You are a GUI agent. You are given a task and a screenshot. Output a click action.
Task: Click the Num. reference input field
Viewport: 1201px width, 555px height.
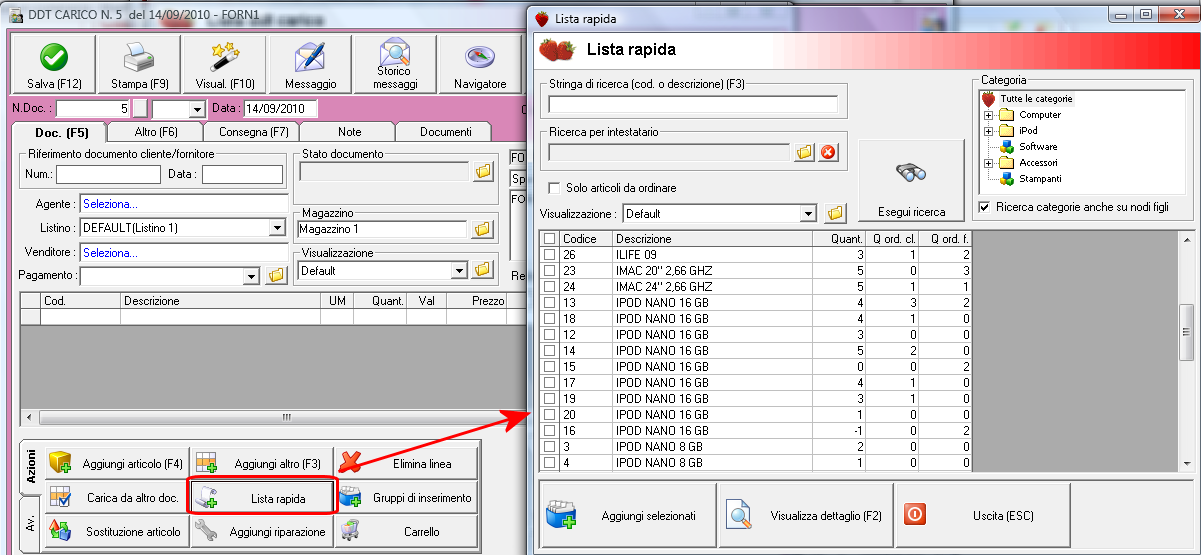[108, 174]
